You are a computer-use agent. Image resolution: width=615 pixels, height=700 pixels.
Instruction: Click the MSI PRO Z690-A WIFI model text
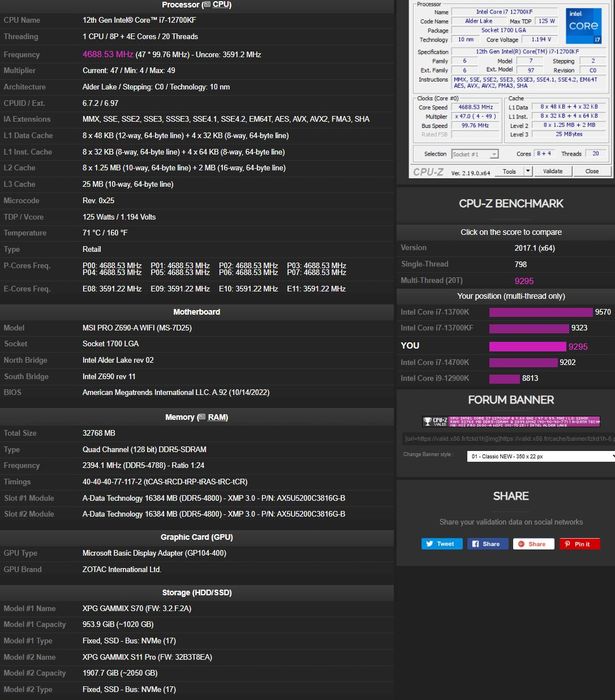point(137,328)
